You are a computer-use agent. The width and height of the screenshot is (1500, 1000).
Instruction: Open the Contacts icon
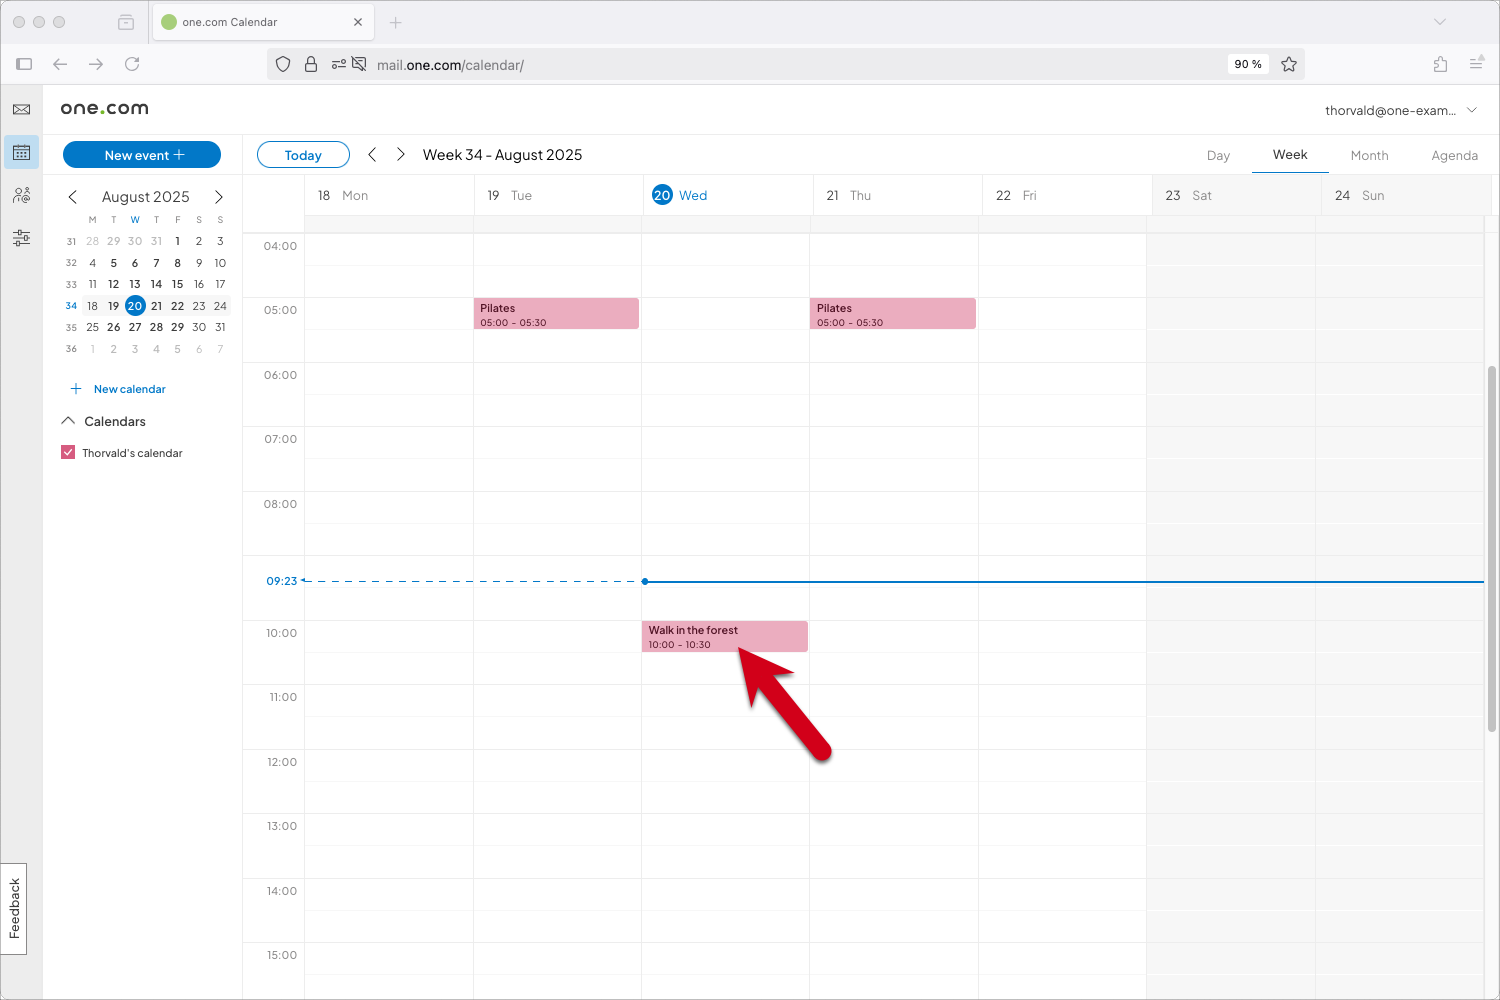[x=21, y=195]
